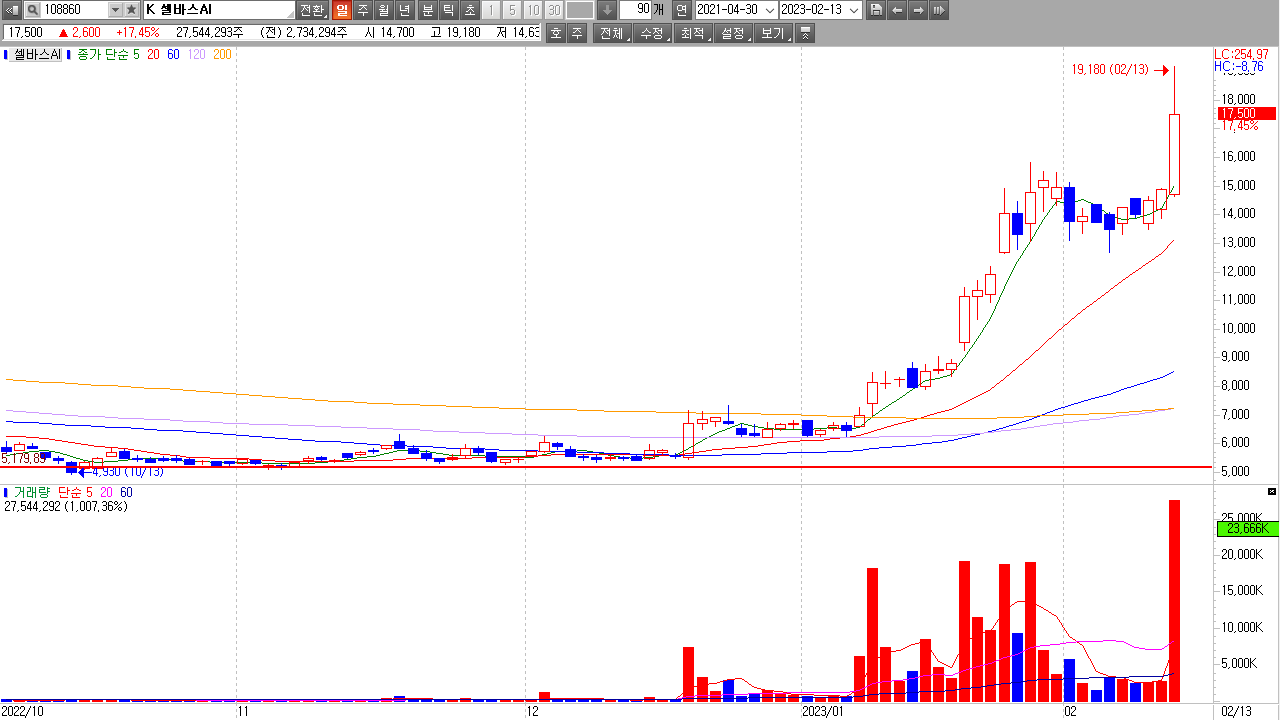
Task: Click the 17.45% label on price axis
Action: (x=1239, y=126)
